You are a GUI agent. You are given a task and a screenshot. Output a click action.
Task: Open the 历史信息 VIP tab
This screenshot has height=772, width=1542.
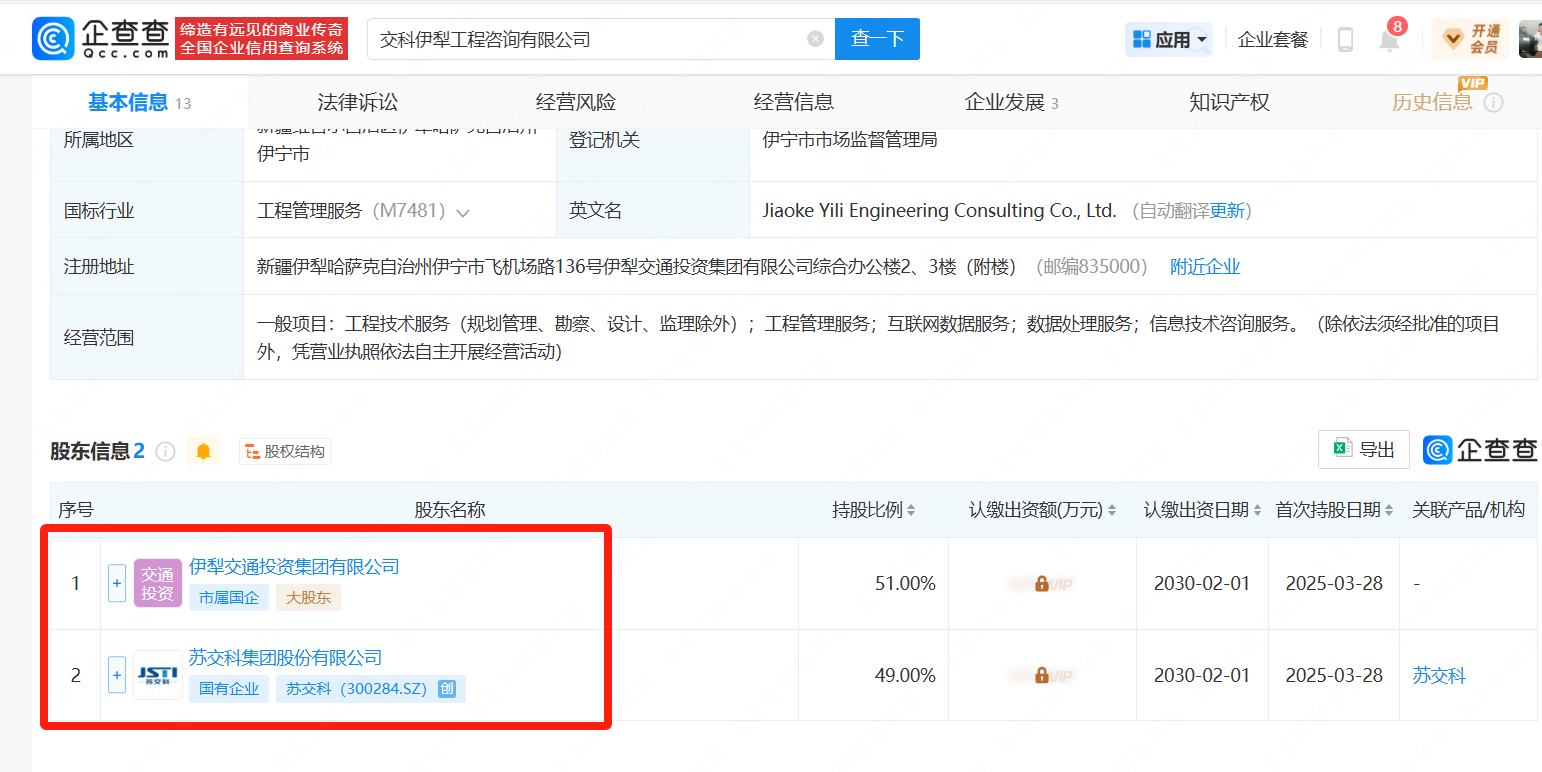tap(1432, 102)
